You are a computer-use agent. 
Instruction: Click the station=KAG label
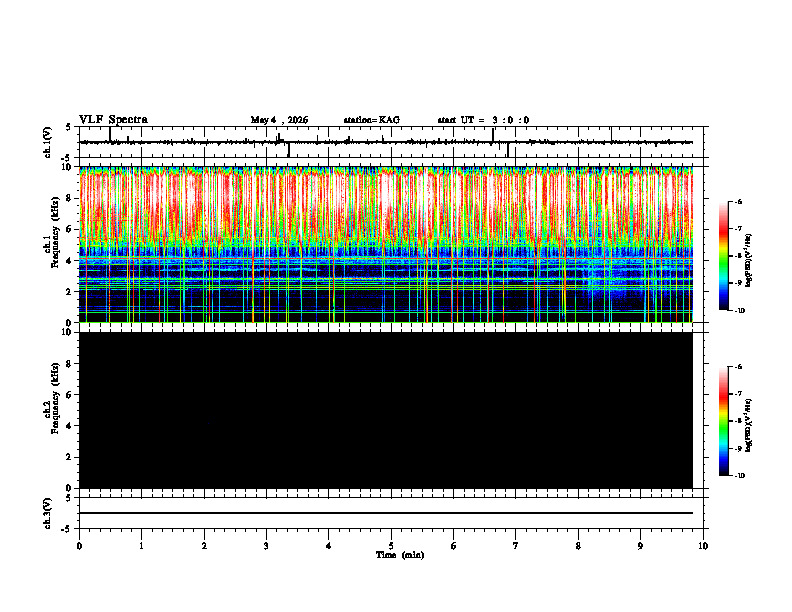pos(372,120)
